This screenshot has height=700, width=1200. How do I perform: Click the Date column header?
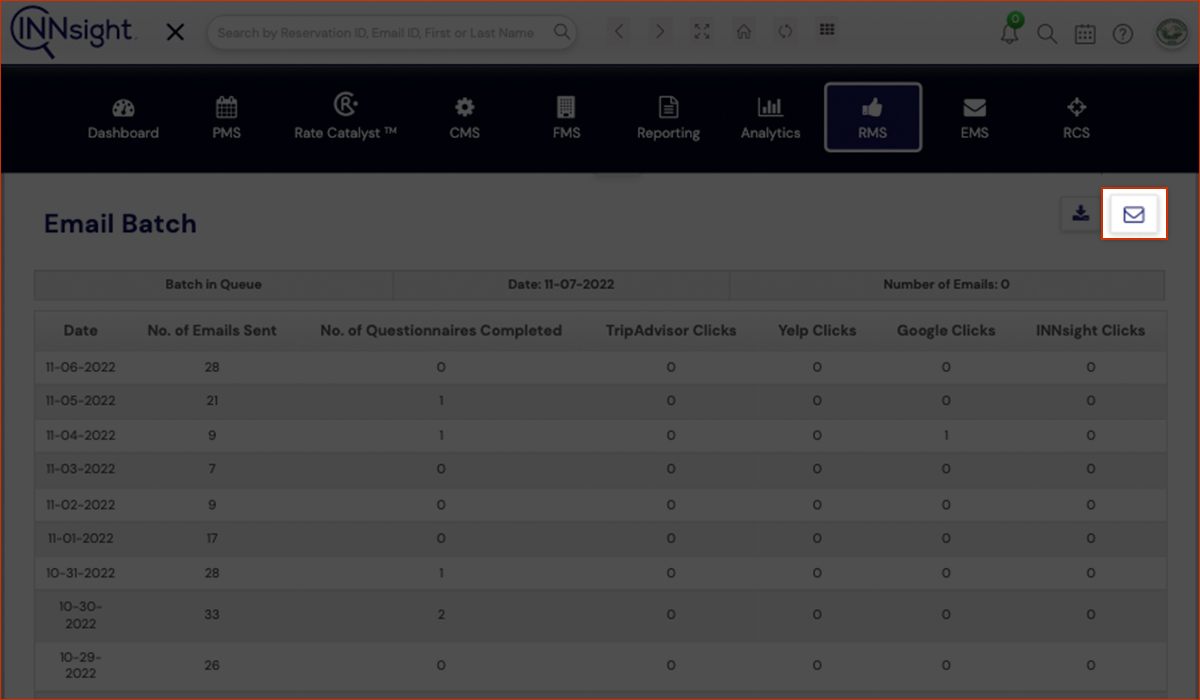click(81, 330)
